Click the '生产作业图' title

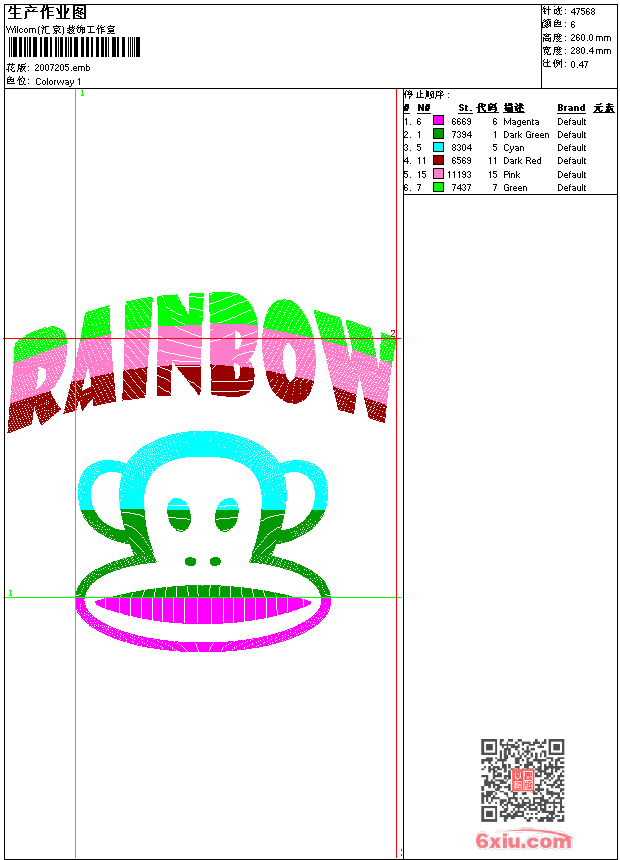[x=47, y=13]
